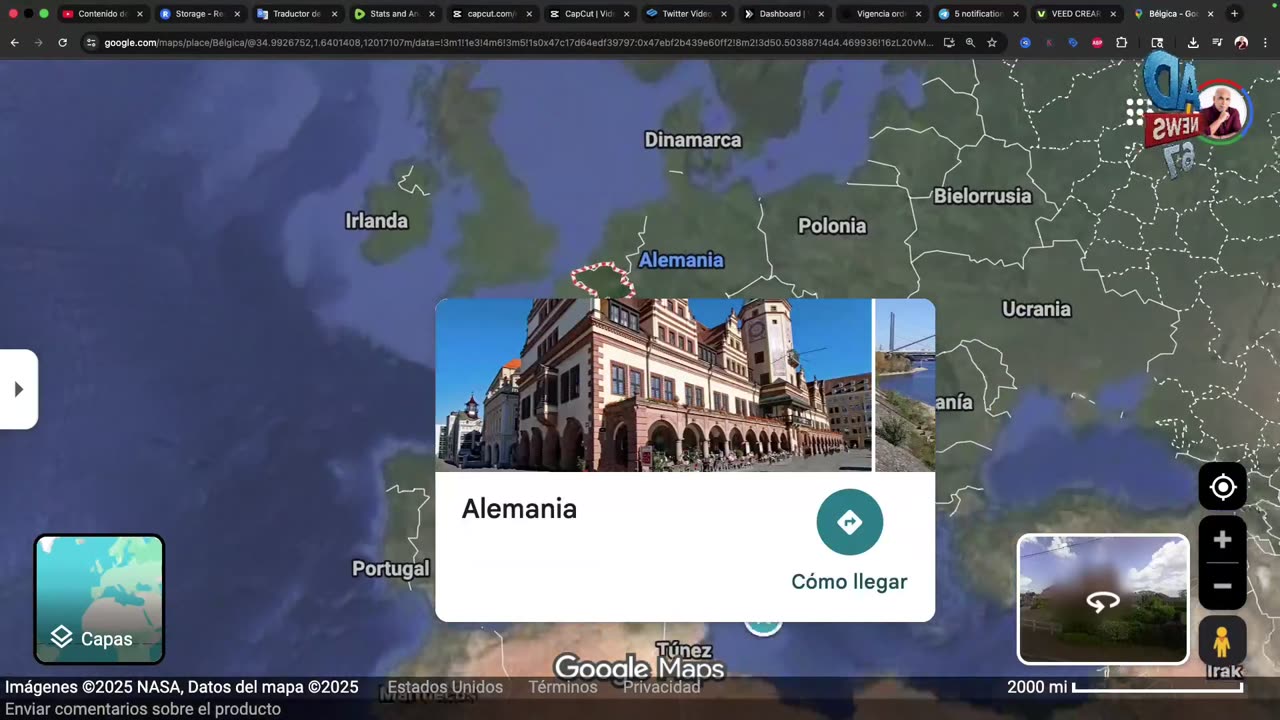The image size is (1280, 720).
Task: Click the blue Alemania map label
Action: (681, 260)
